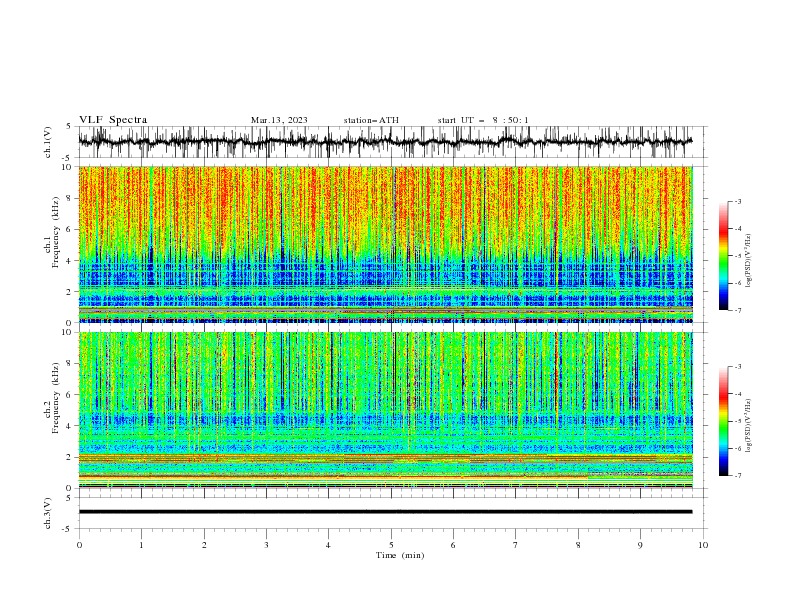
Task: Click the ch.1 frequency axis "6" tick
Action: coord(70,229)
